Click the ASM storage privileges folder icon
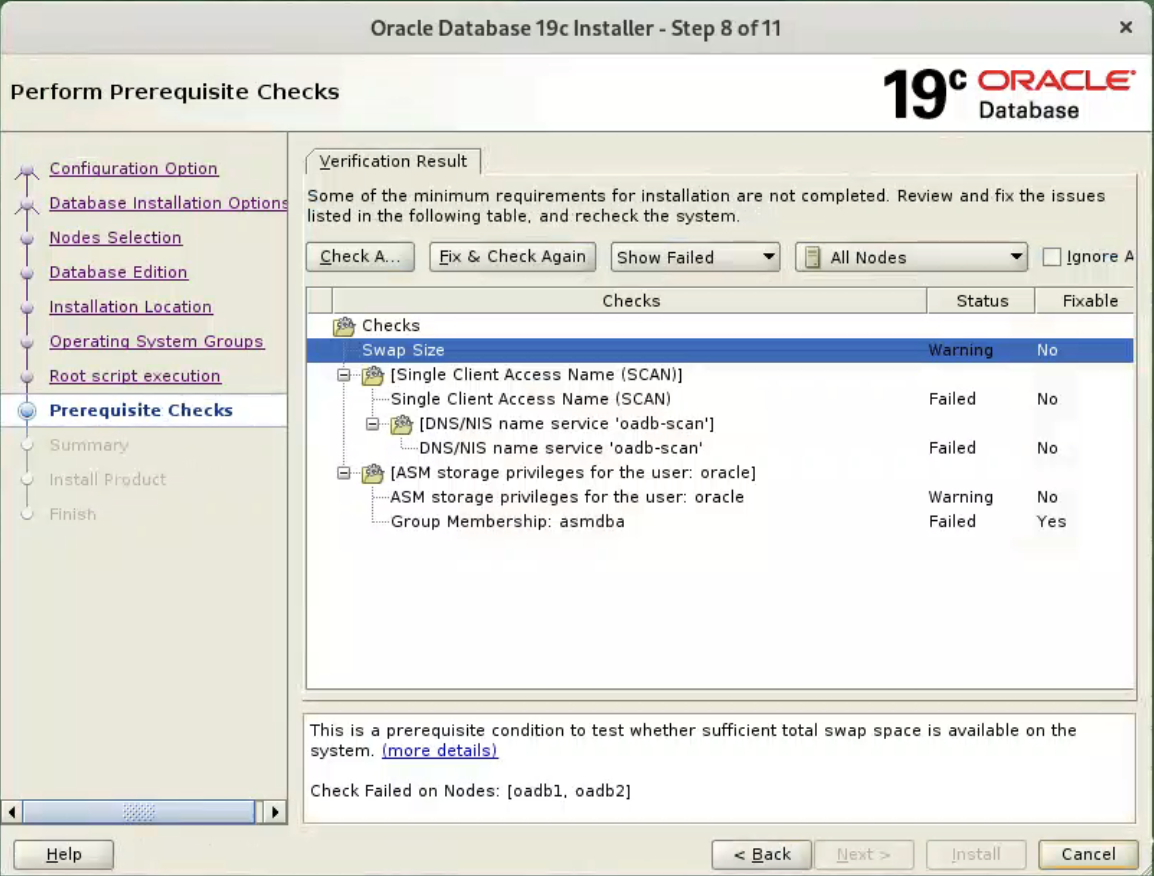1154x876 pixels. pyautogui.click(x=372, y=473)
